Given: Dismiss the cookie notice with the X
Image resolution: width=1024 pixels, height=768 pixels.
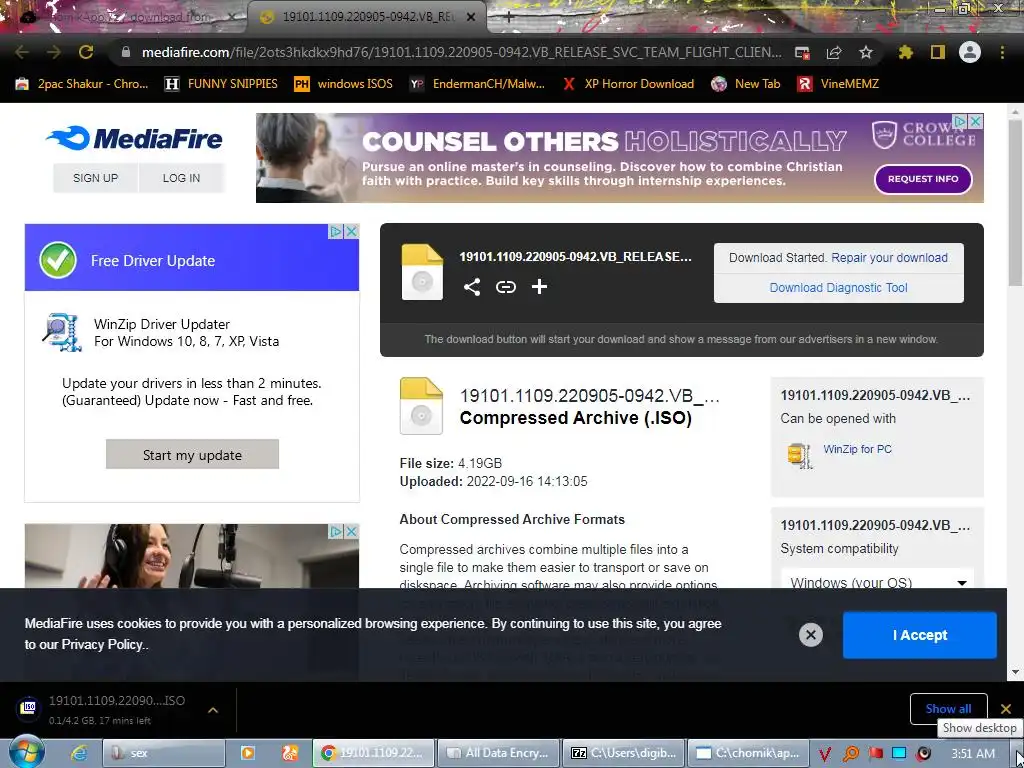Looking at the screenshot, I should (x=810, y=635).
